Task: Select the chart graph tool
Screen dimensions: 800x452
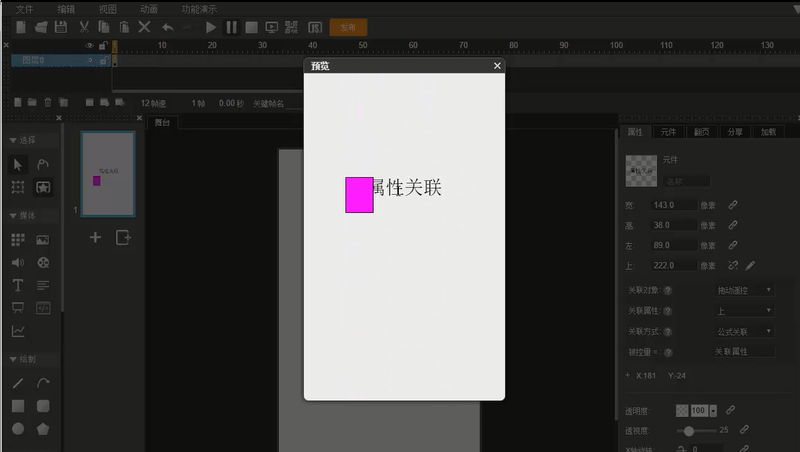Action: [x=18, y=332]
